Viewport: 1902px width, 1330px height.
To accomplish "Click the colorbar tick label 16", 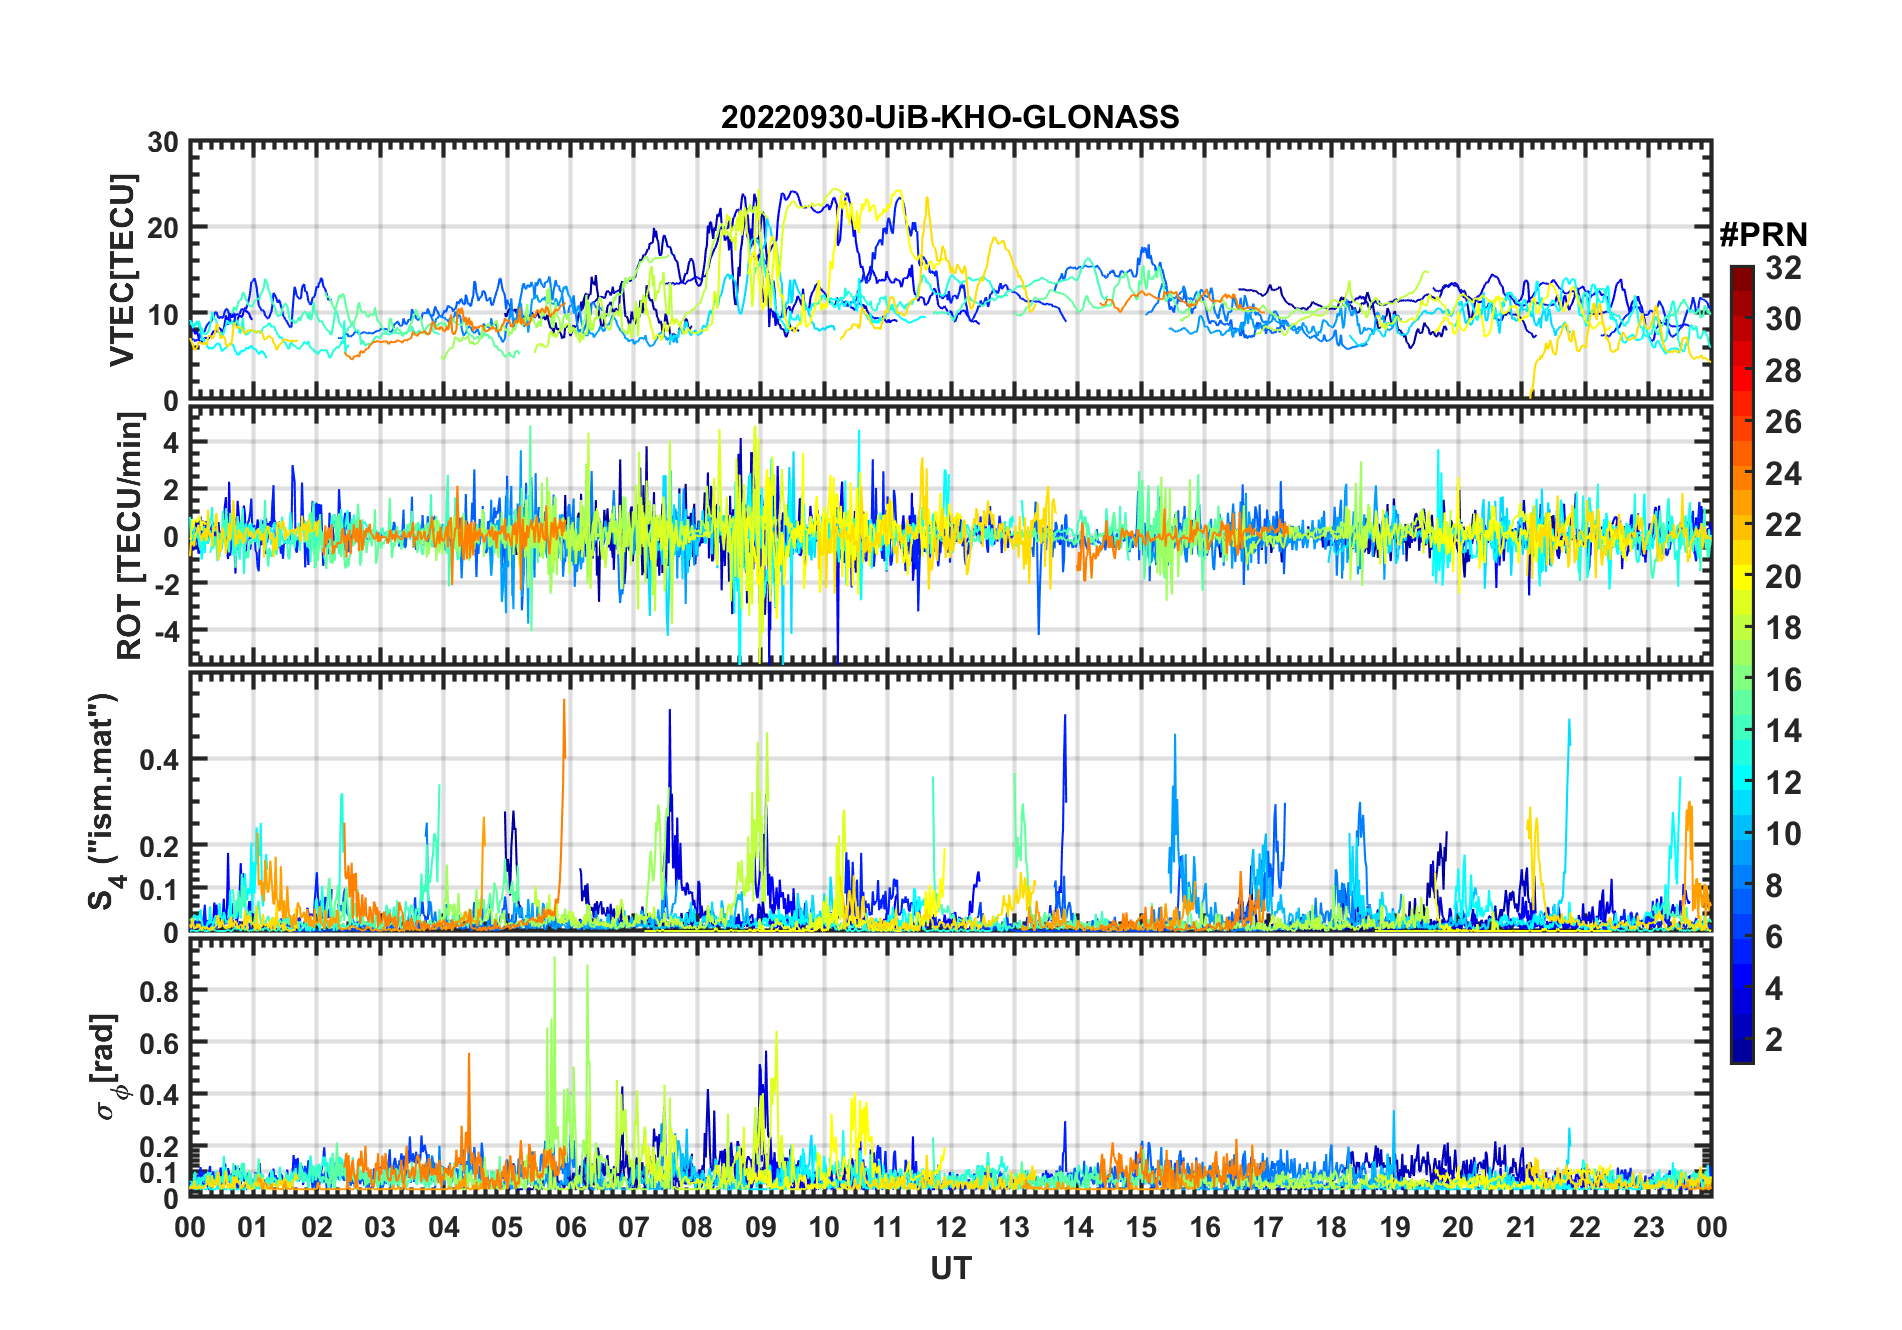I will click(x=1783, y=680).
